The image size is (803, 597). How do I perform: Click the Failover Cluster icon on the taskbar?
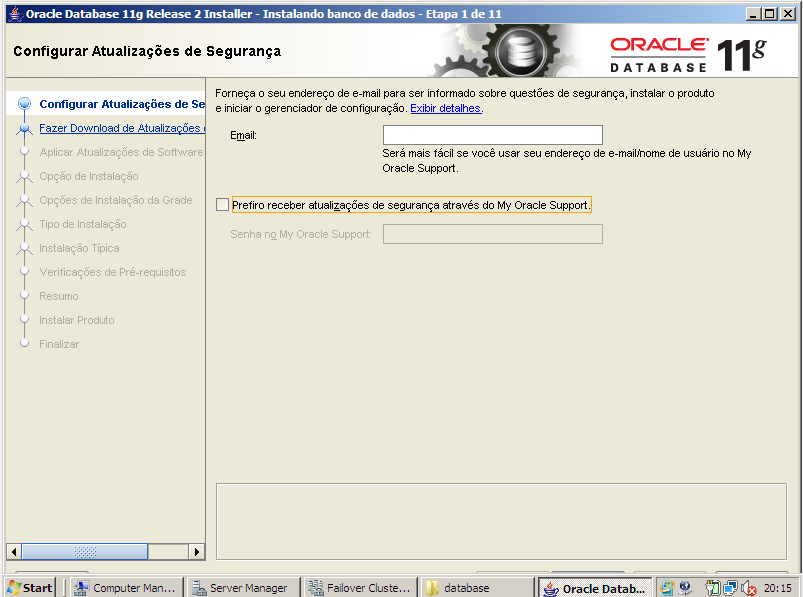[x=315, y=588]
